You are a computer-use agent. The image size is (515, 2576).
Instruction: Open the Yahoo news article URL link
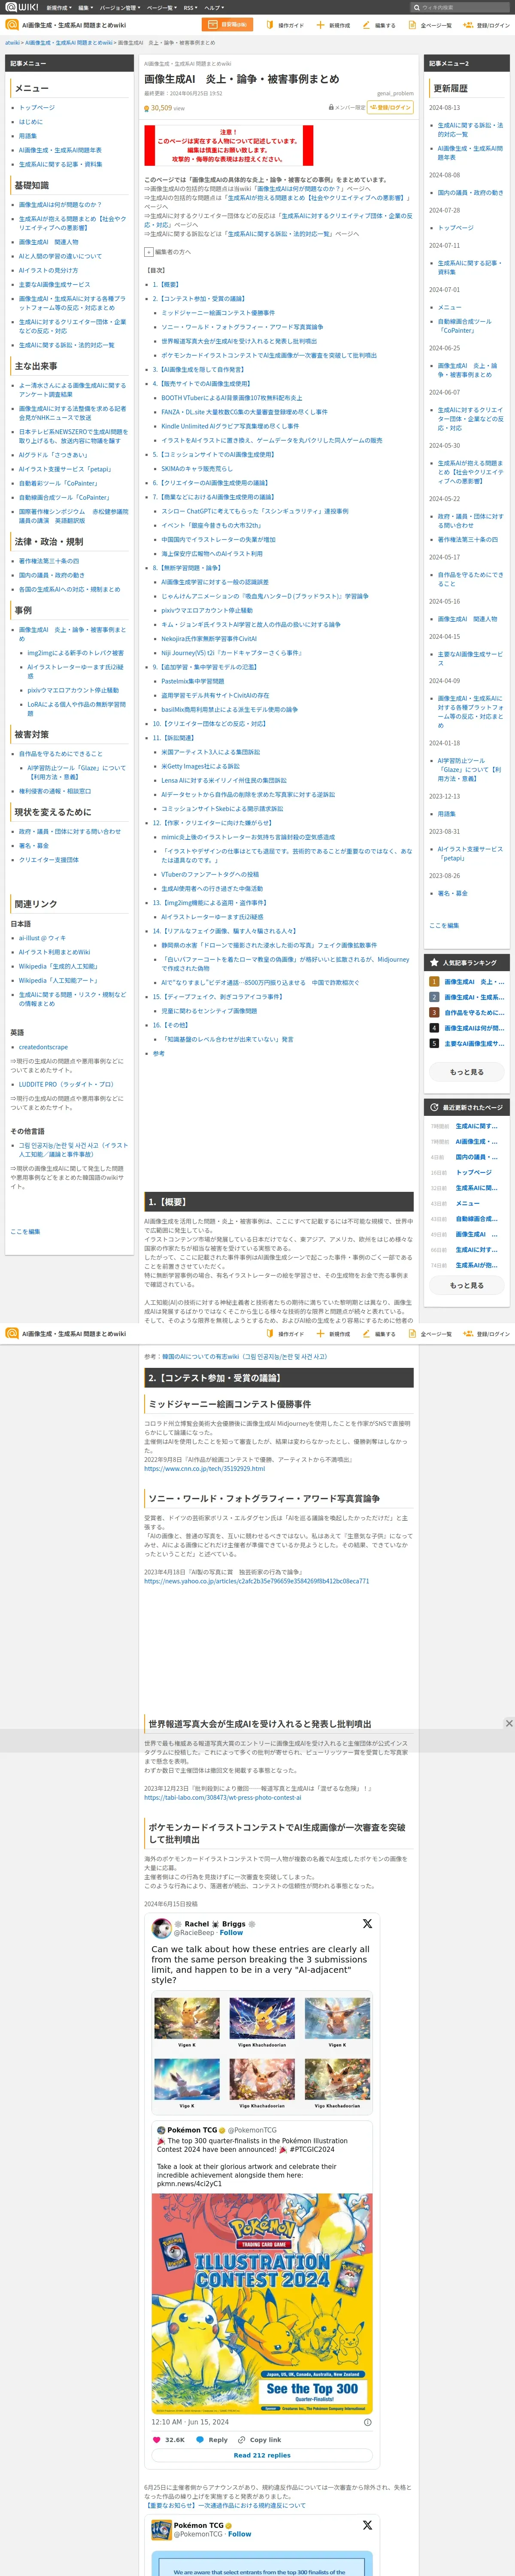coord(256,1581)
